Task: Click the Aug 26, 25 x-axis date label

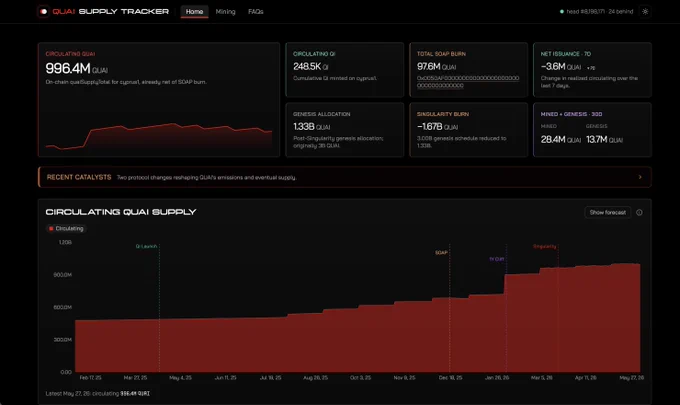Action: [x=315, y=378]
